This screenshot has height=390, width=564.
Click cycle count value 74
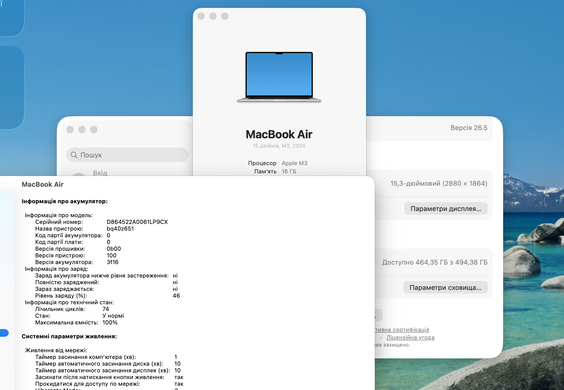pos(105,309)
